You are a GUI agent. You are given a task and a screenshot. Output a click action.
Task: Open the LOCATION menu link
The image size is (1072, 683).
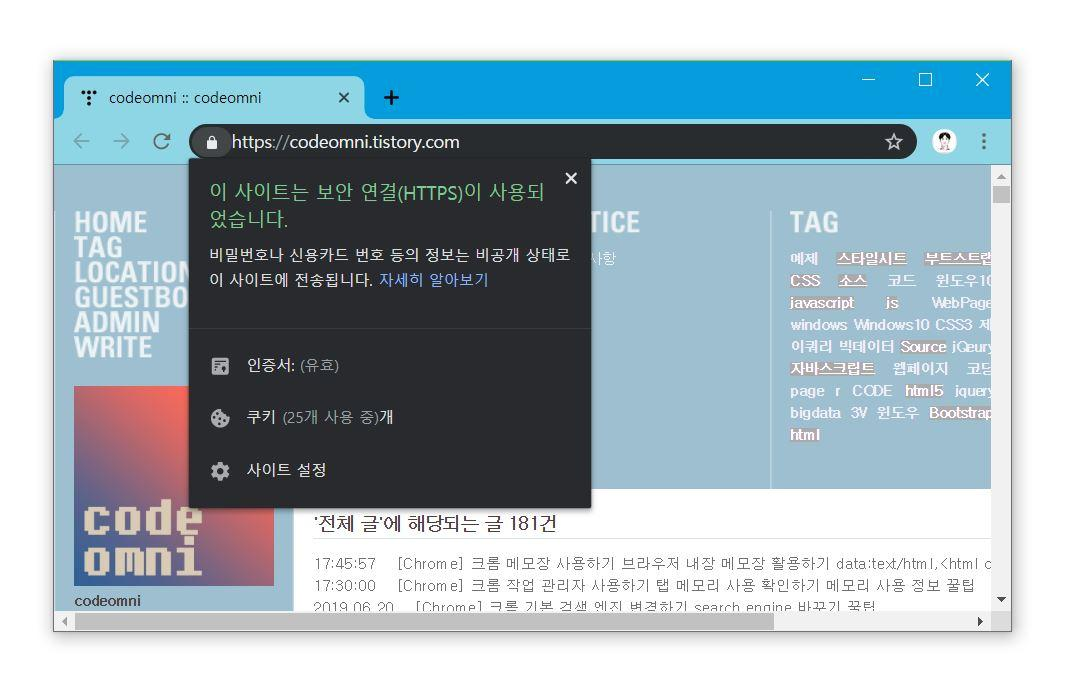(x=131, y=272)
